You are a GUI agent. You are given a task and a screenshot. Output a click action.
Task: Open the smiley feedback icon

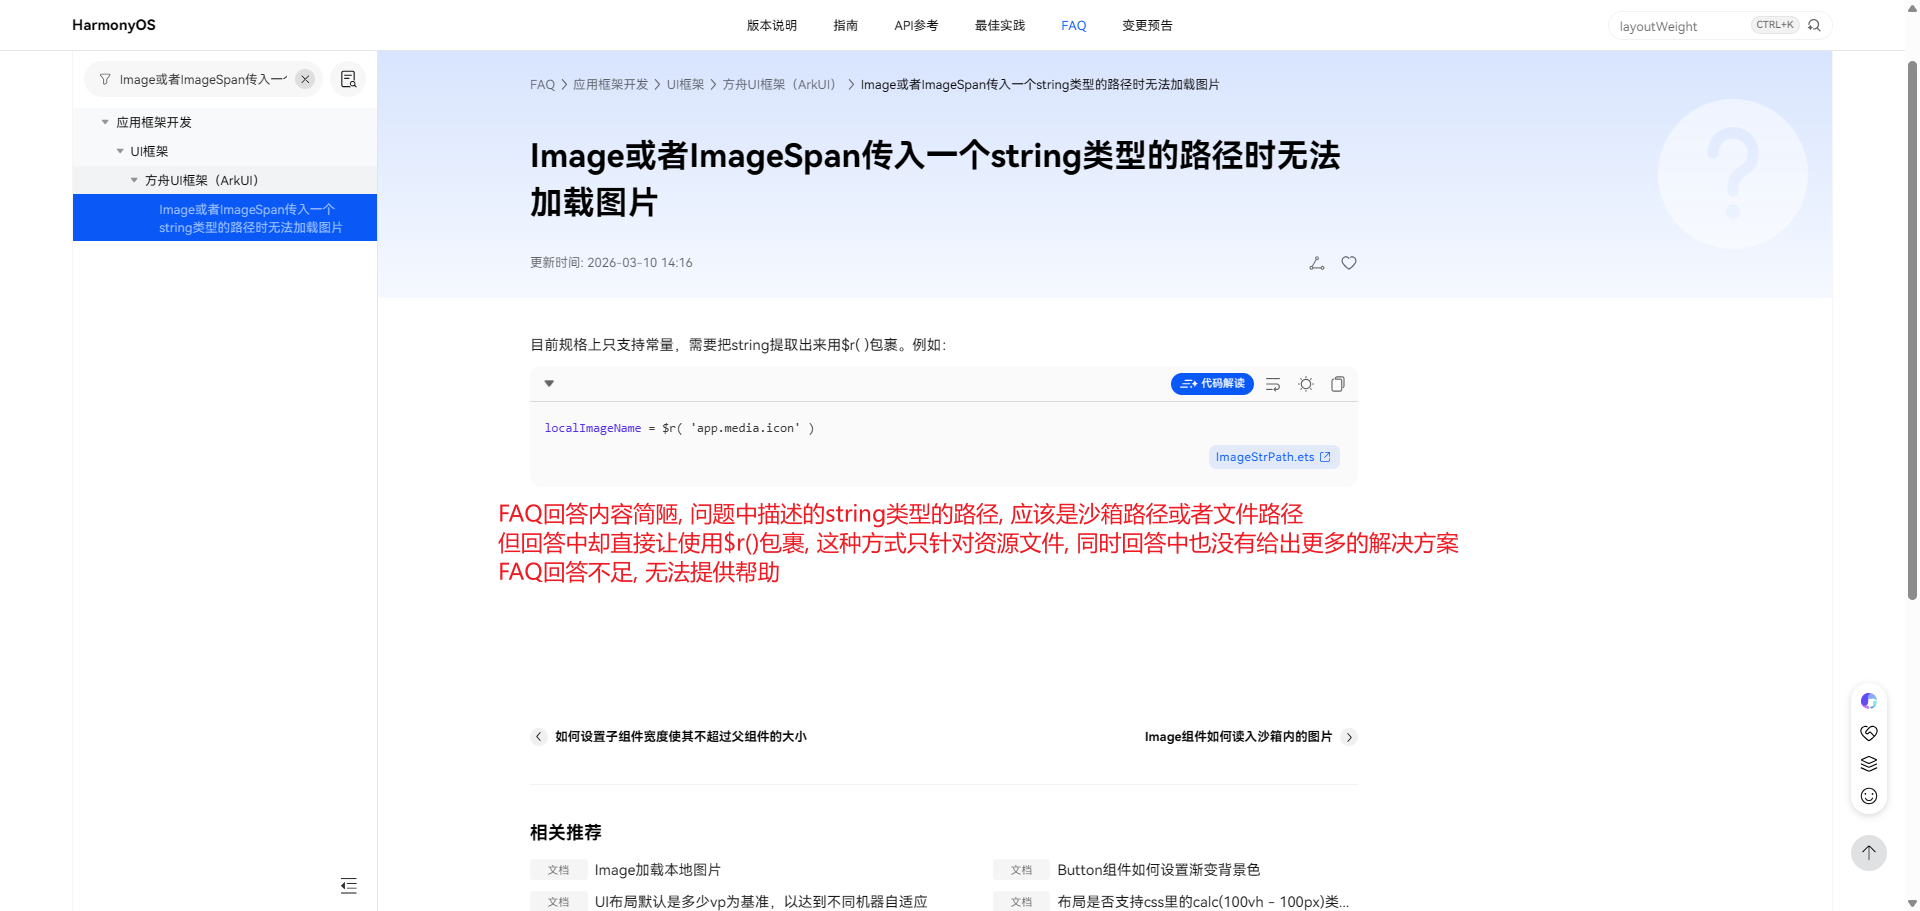coord(1869,796)
